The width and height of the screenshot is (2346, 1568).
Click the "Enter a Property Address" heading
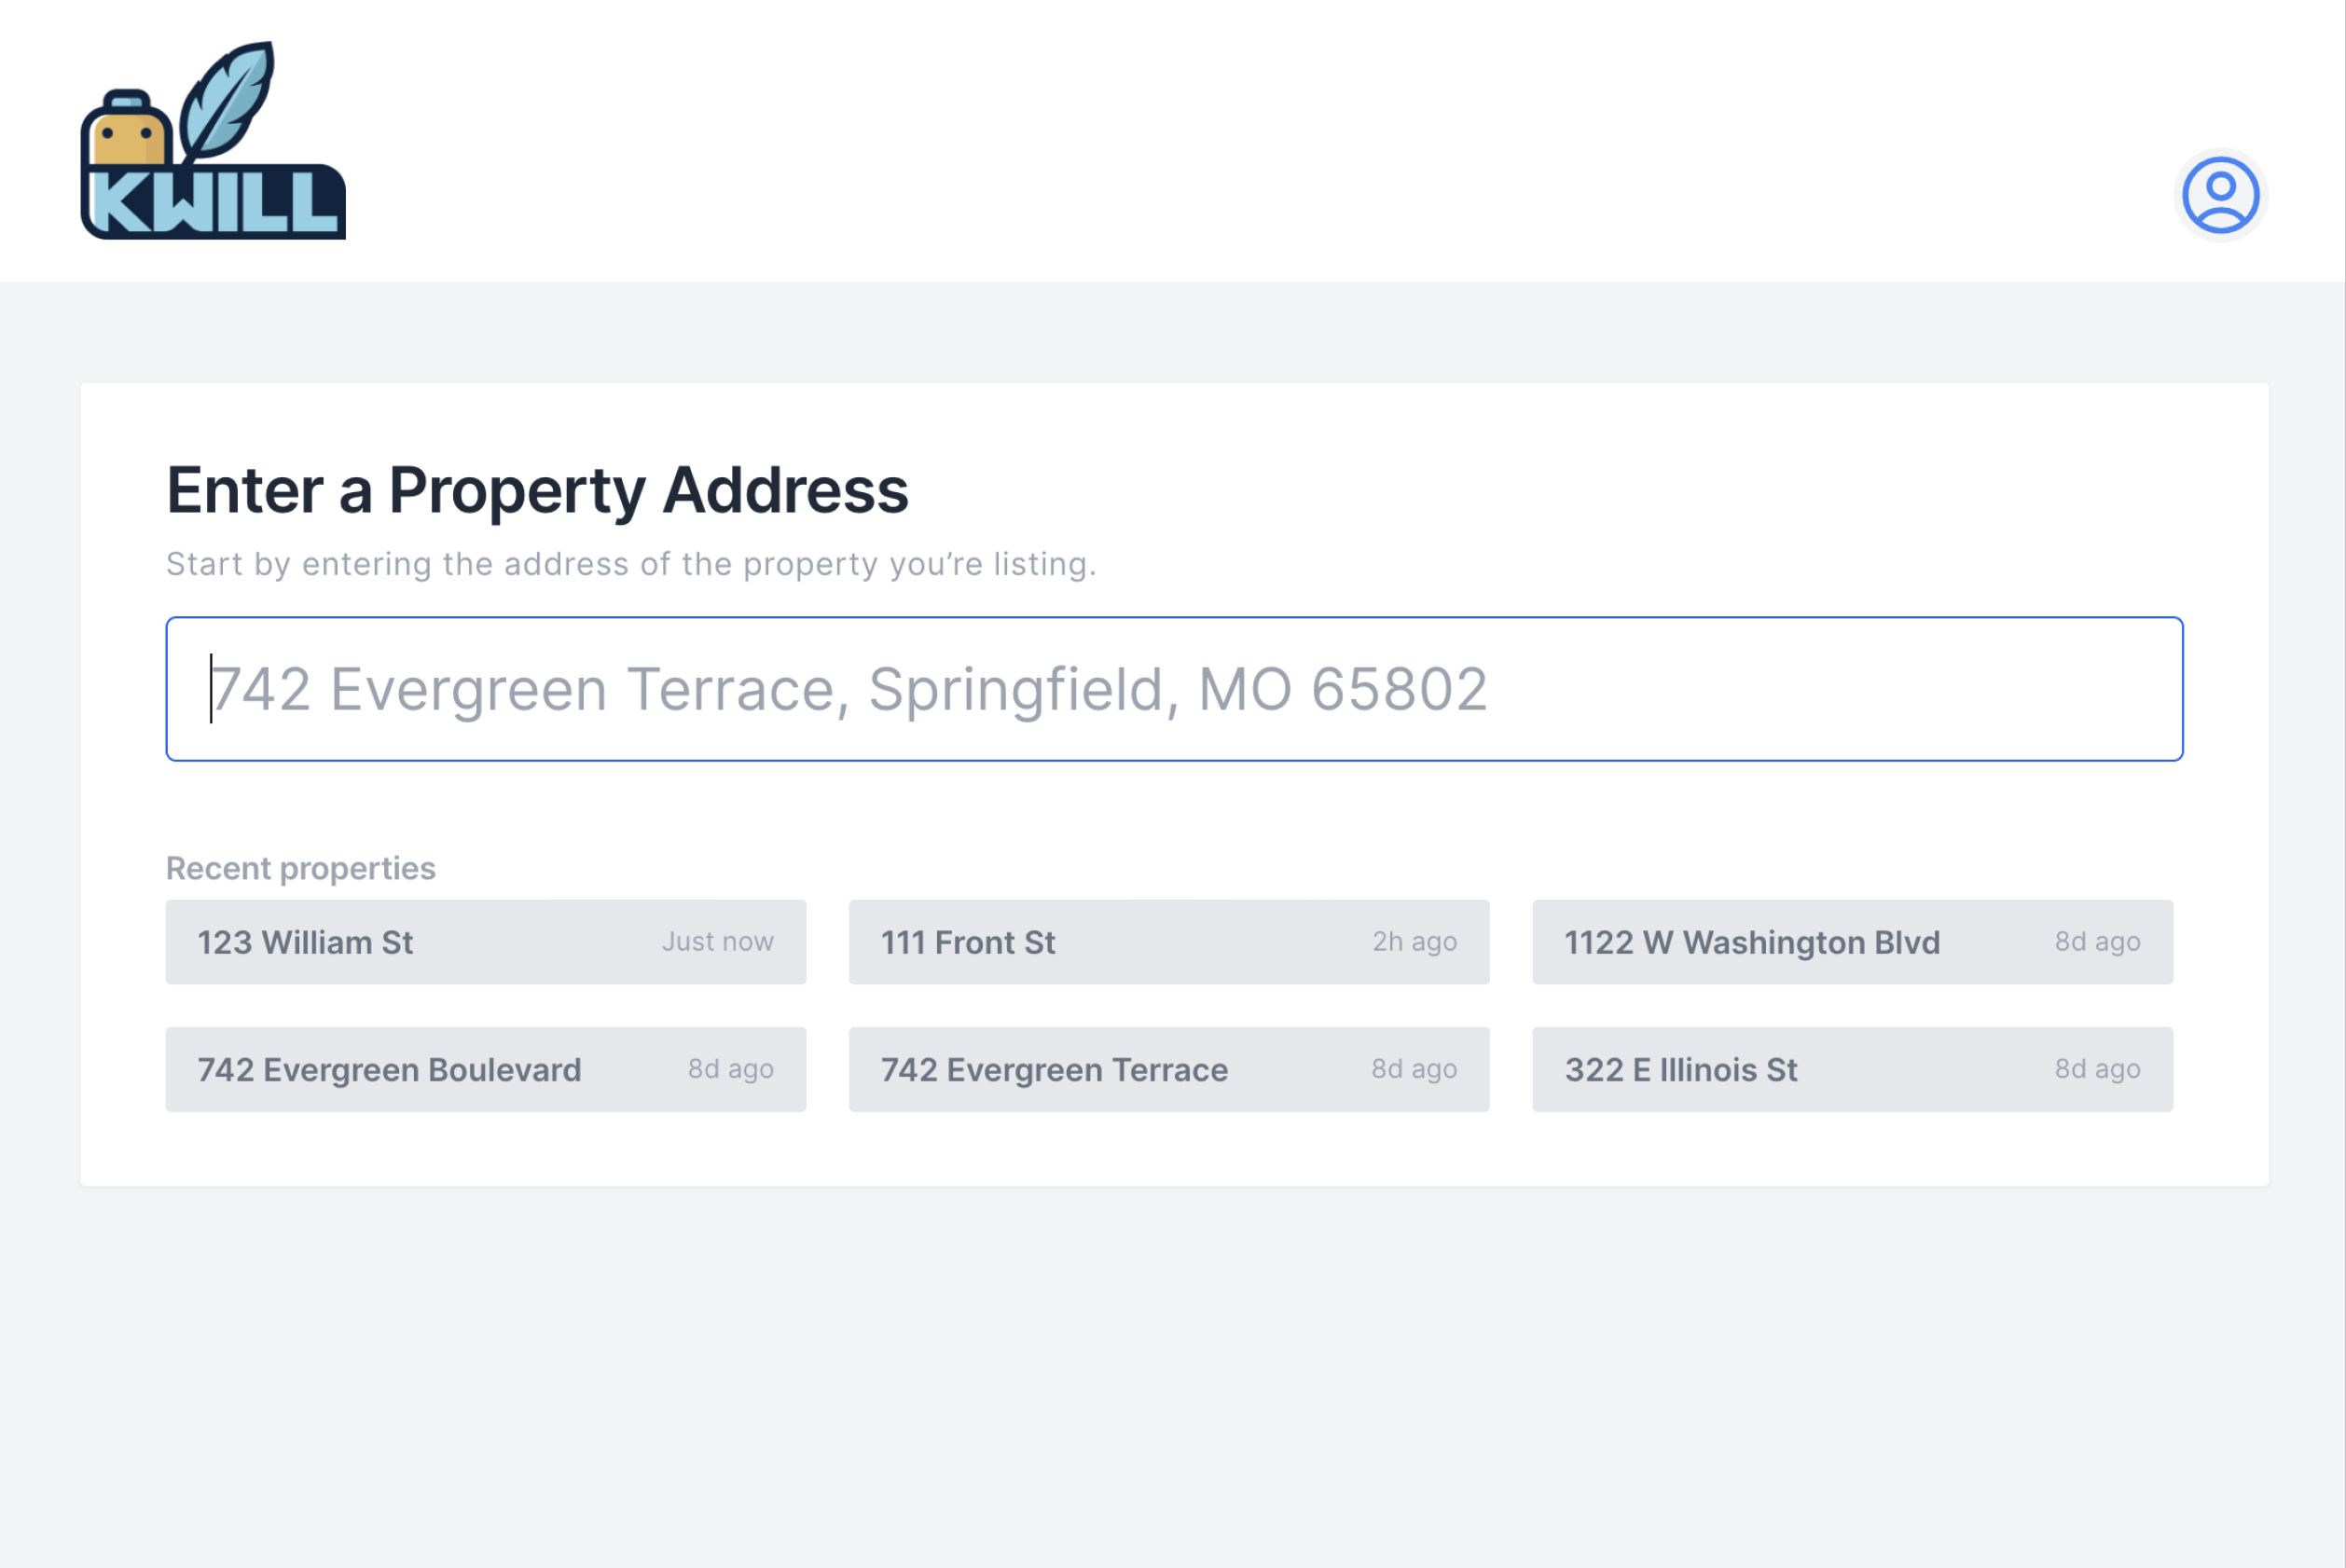click(x=537, y=490)
